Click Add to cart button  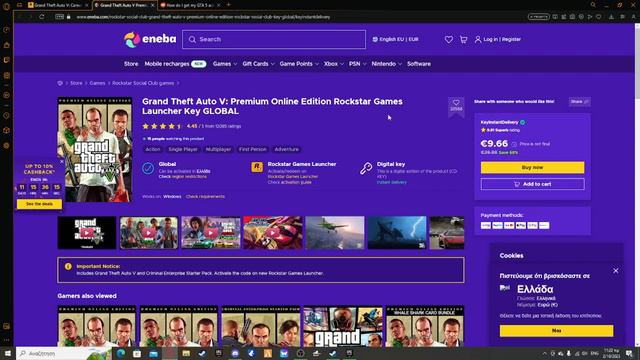point(532,184)
